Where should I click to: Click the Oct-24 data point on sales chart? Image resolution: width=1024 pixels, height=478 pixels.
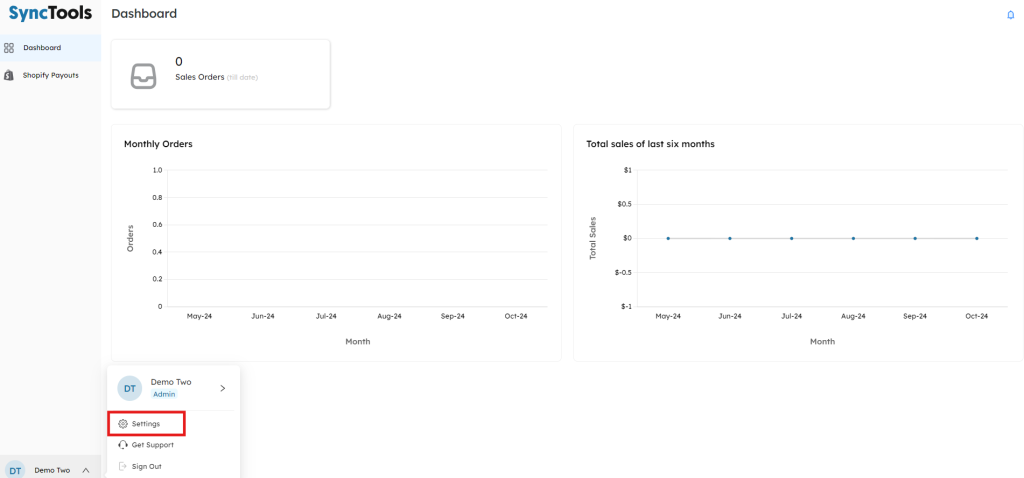[x=976, y=238]
